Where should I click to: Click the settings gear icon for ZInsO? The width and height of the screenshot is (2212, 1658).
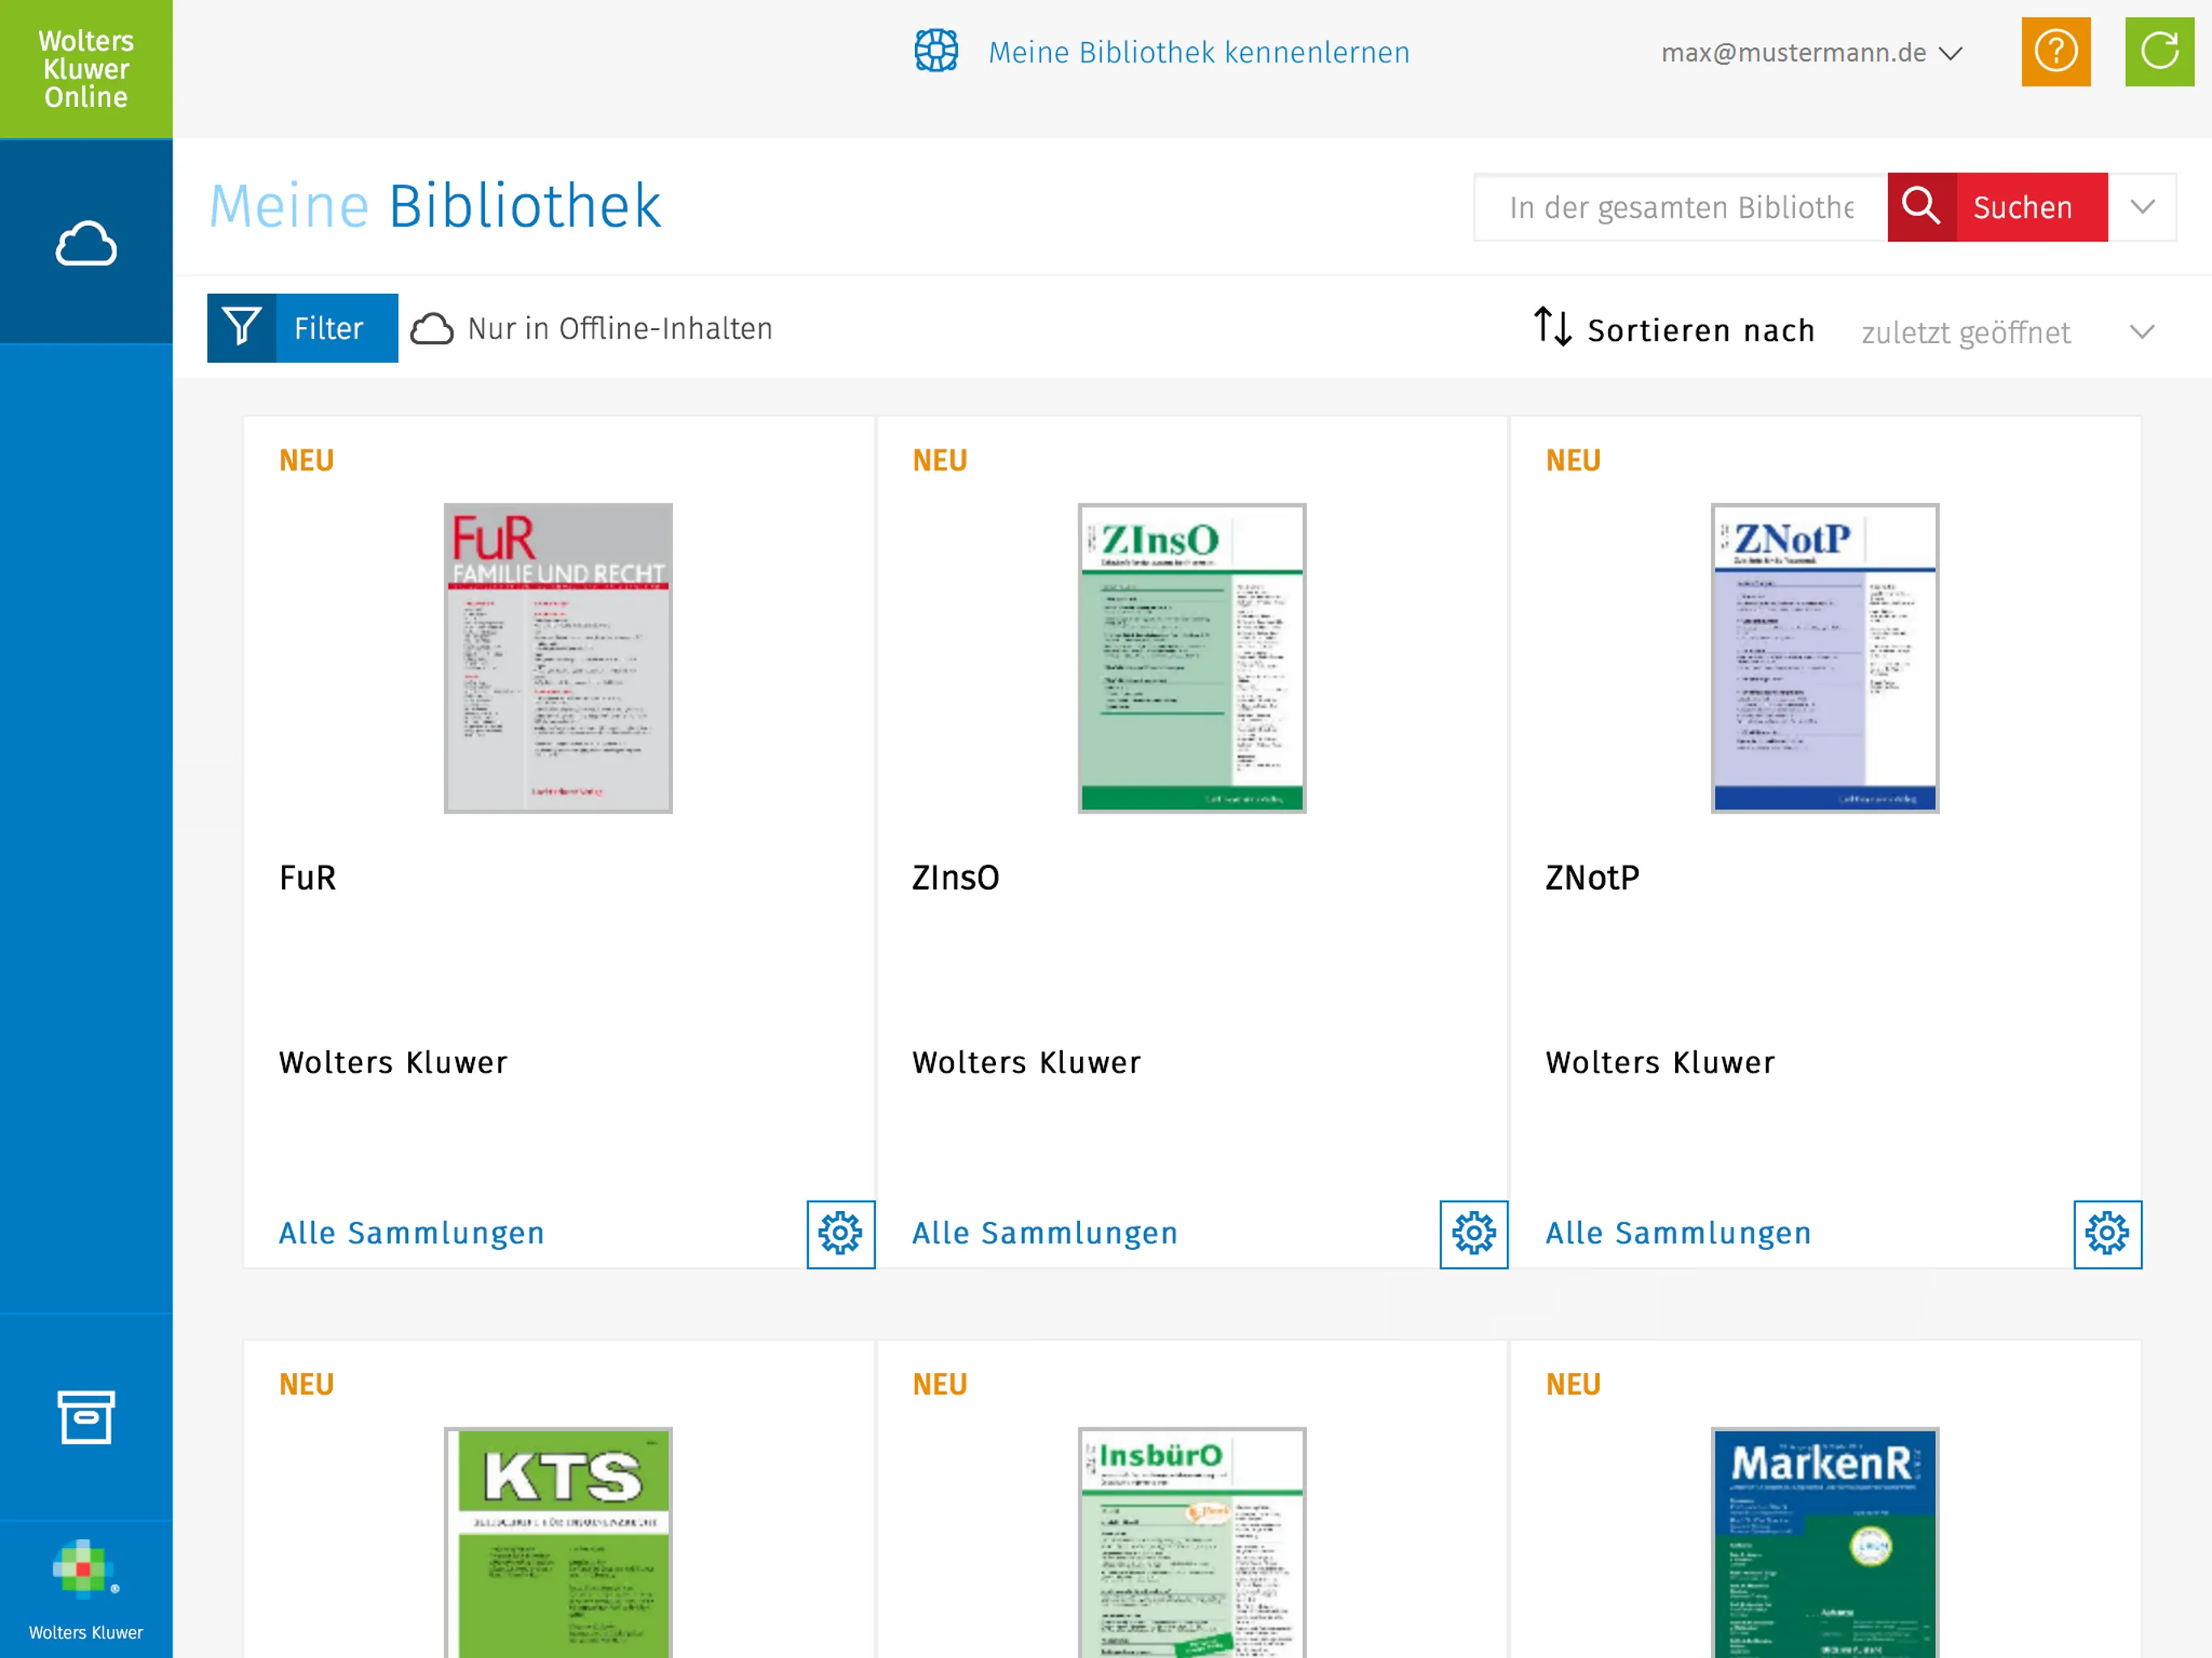1470,1233
